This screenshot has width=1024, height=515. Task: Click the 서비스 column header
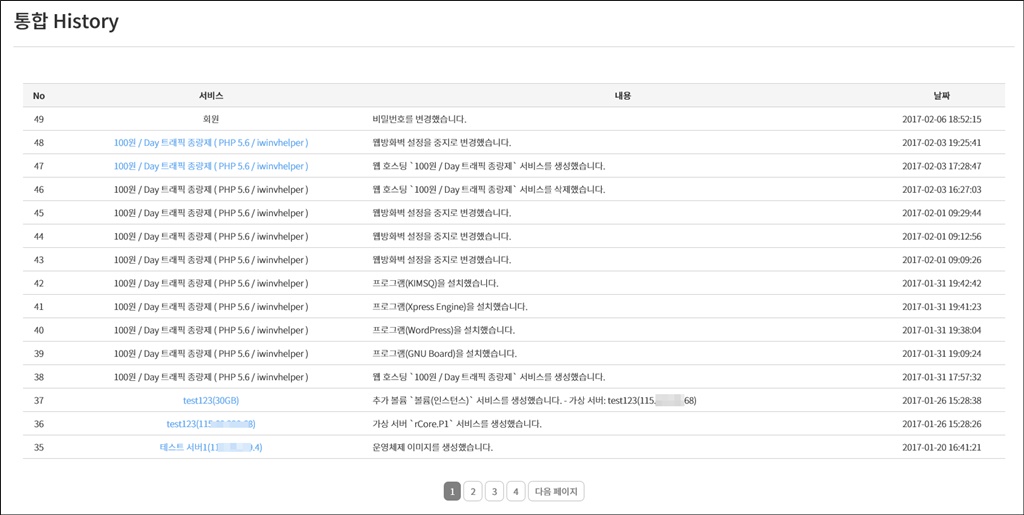211,96
